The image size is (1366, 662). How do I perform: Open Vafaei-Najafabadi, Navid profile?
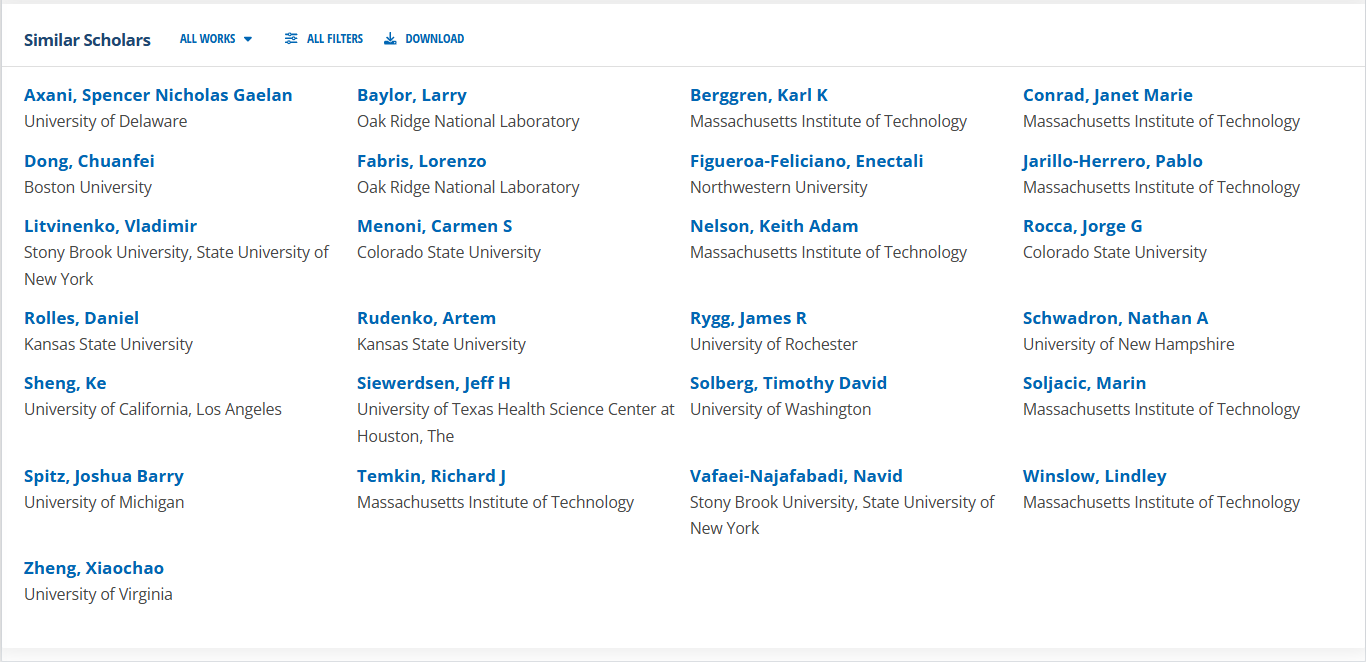(x=796, y=476)
